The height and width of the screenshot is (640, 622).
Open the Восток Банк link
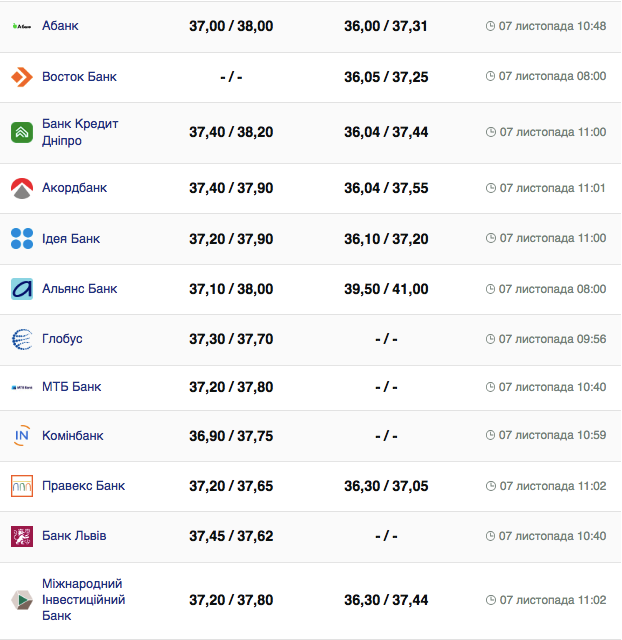click(79, 77)
